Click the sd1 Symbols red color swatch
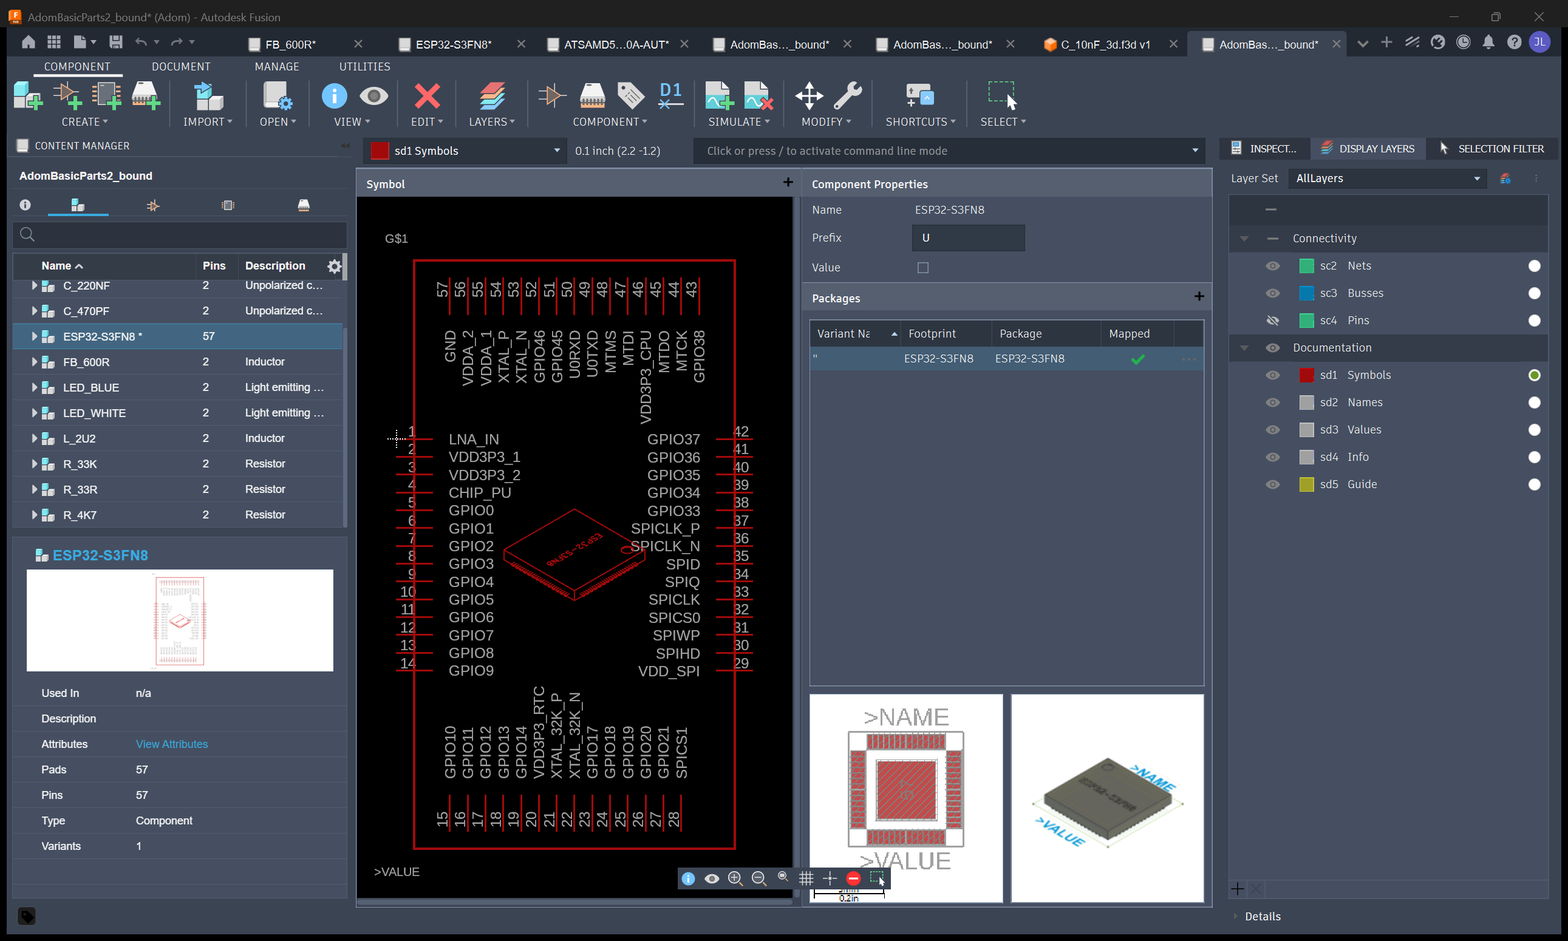The image size is (1568, 941). [x=1306, y=375]
